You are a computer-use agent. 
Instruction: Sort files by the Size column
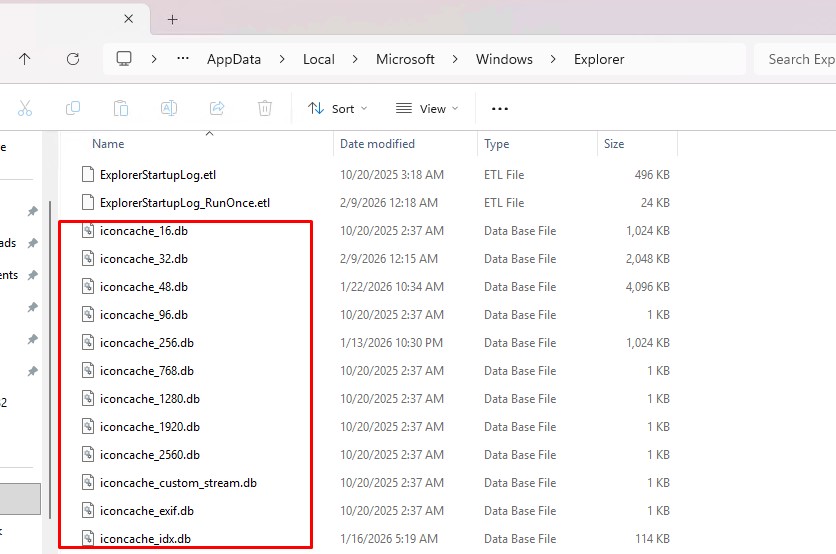614,143
